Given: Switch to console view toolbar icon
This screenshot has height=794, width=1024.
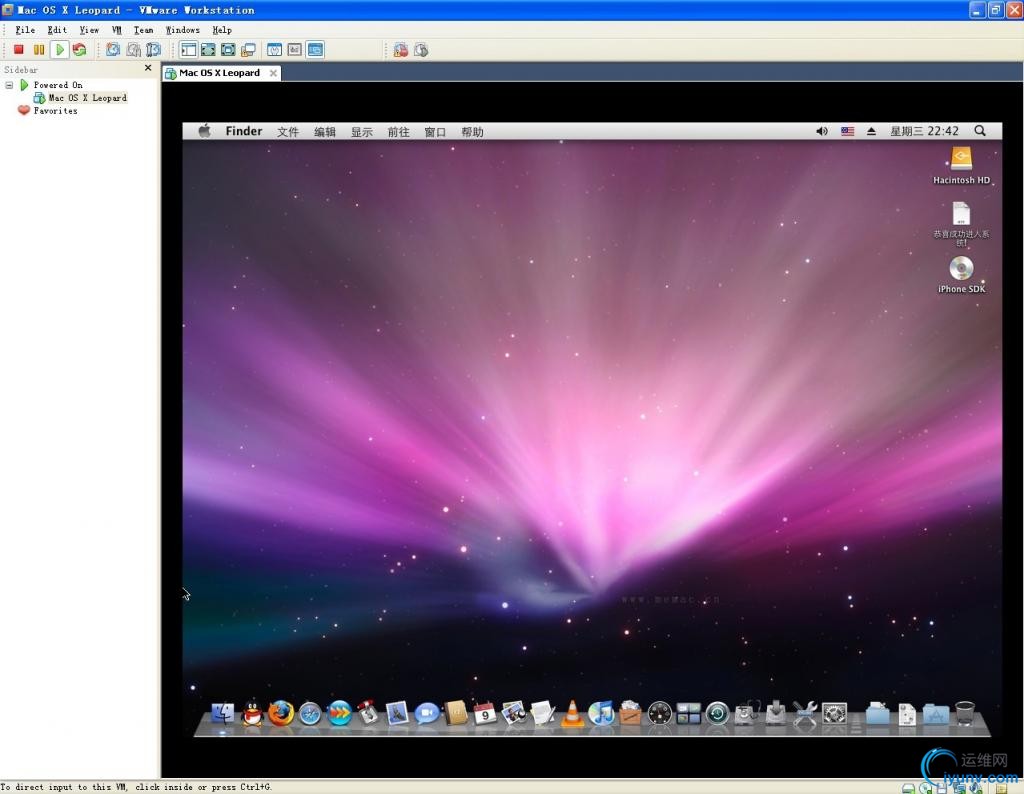Looking at the screenshot, I should (x=315, y=50).
